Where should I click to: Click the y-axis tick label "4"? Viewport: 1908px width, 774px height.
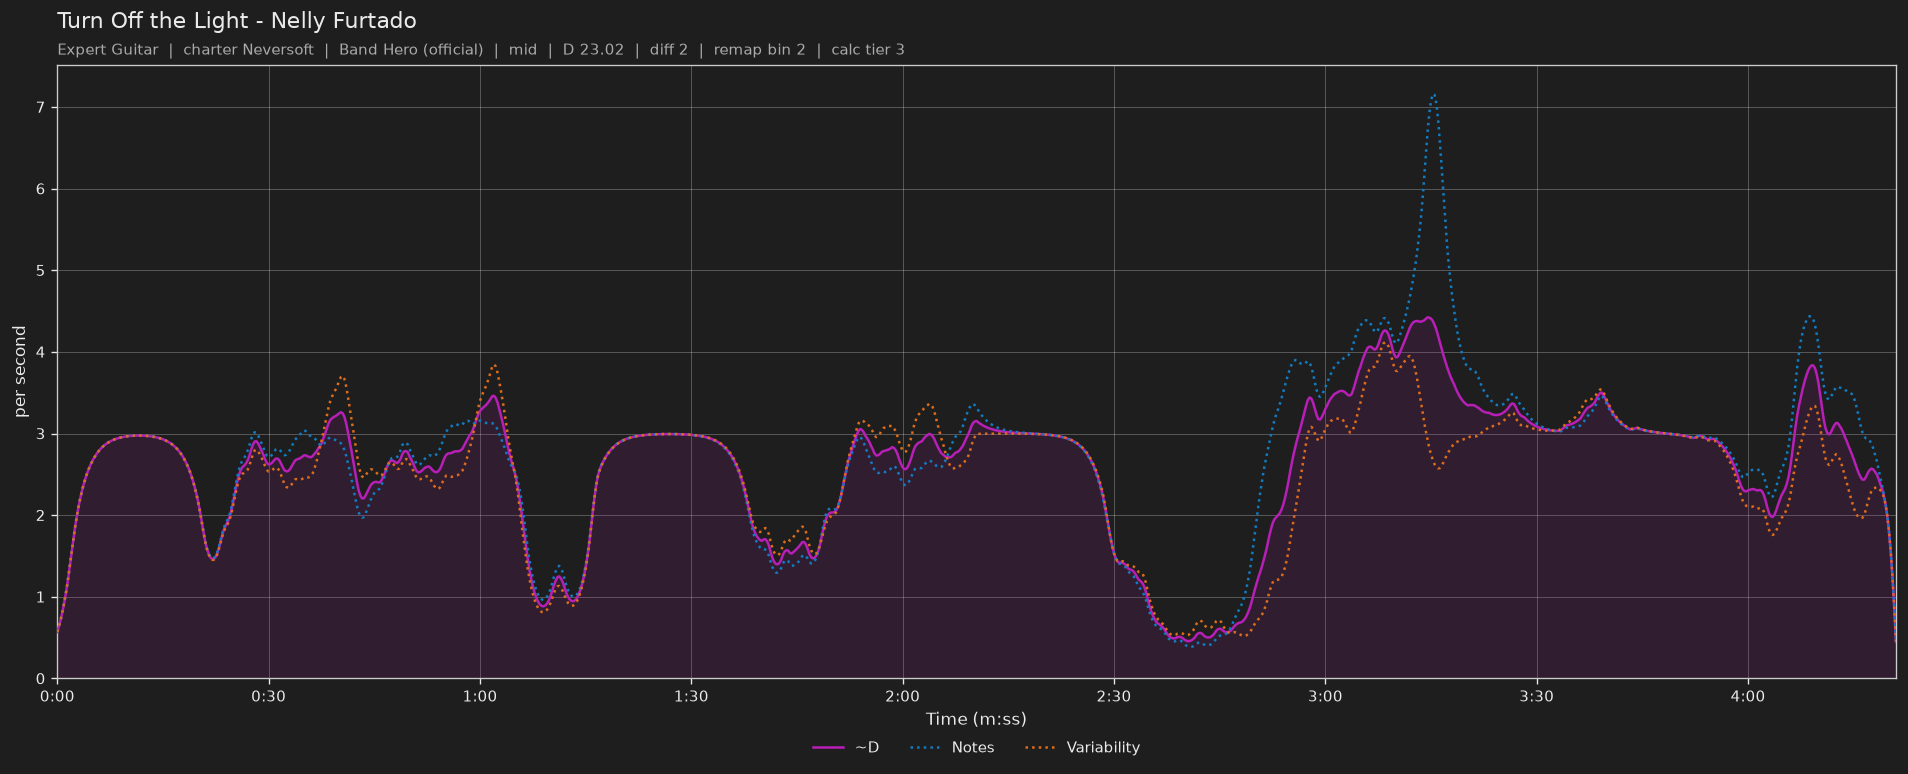pyautogui.click(x=42, y=353)
